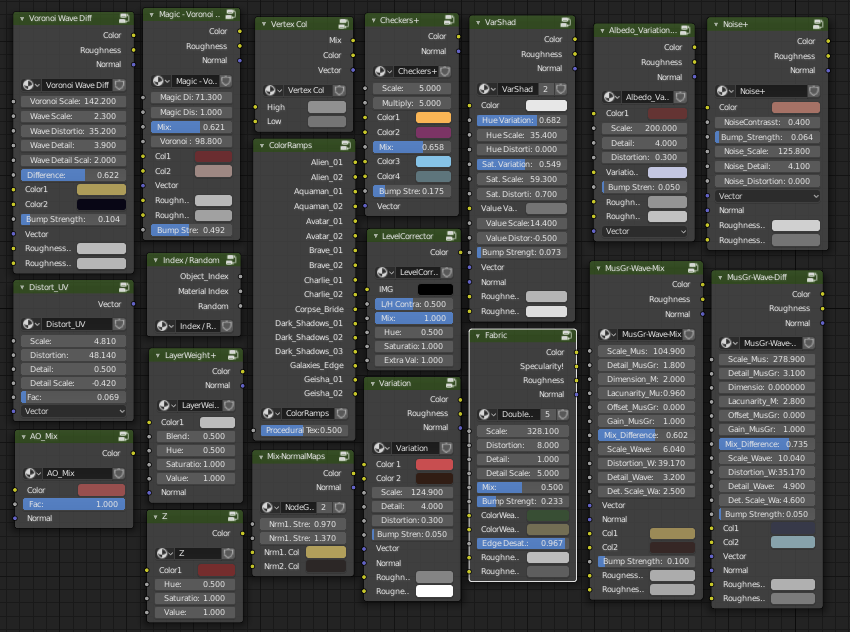Click the node group icon on MusGr-Wave-Diff header
The height and width of the screenshot is (632, 850).
click(x=812, y=277)
